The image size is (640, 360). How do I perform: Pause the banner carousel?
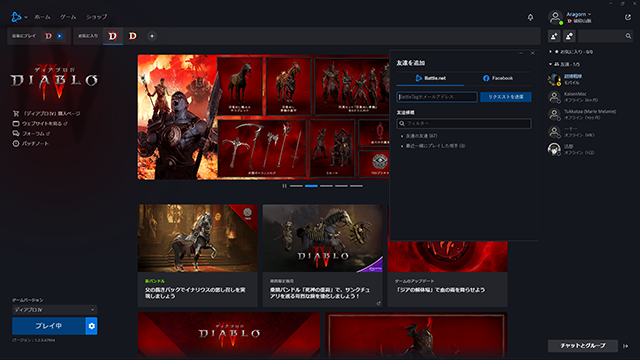click(284, 186)
